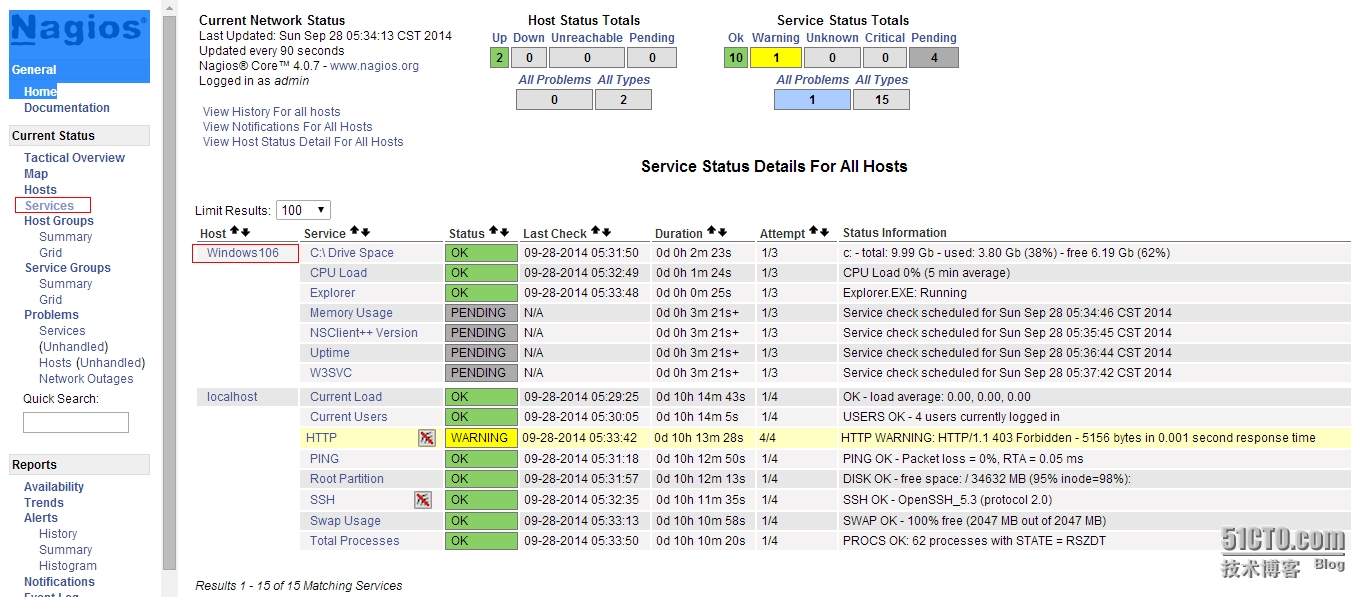Sort descending using Service column down arrow
Screen dimensions: 1364x597
coord(365,232)
